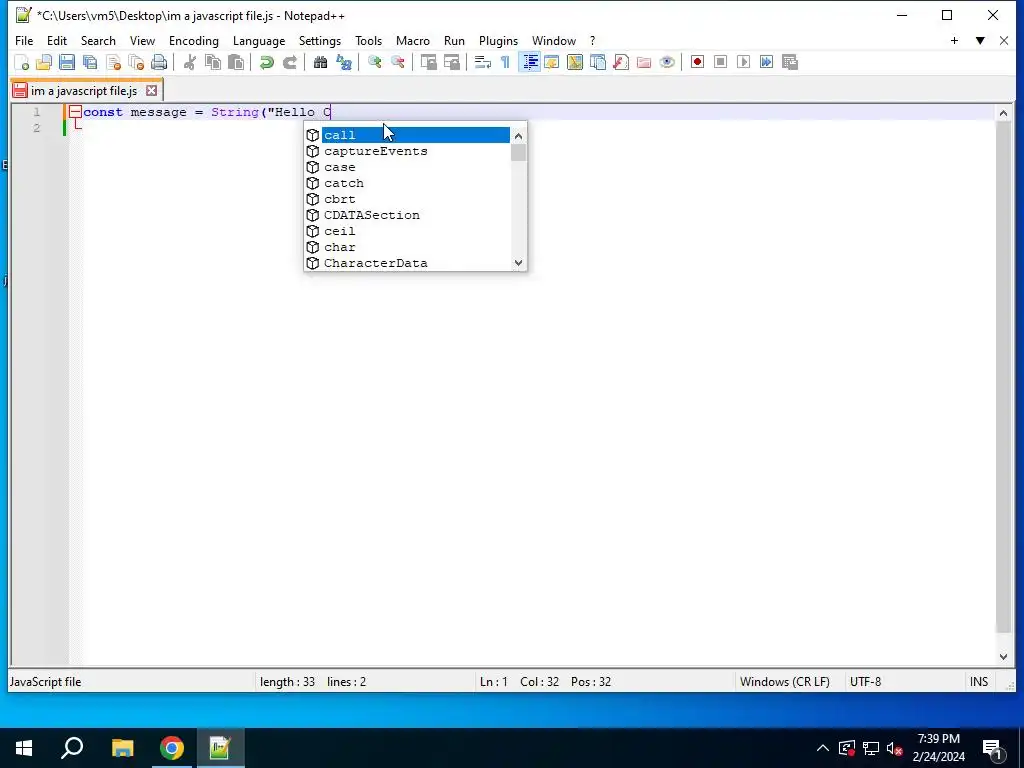The height and width of the screenshot is (768, 1024).
Task: Save the current file
Action: pyautogui.click(x=67, y=62)
